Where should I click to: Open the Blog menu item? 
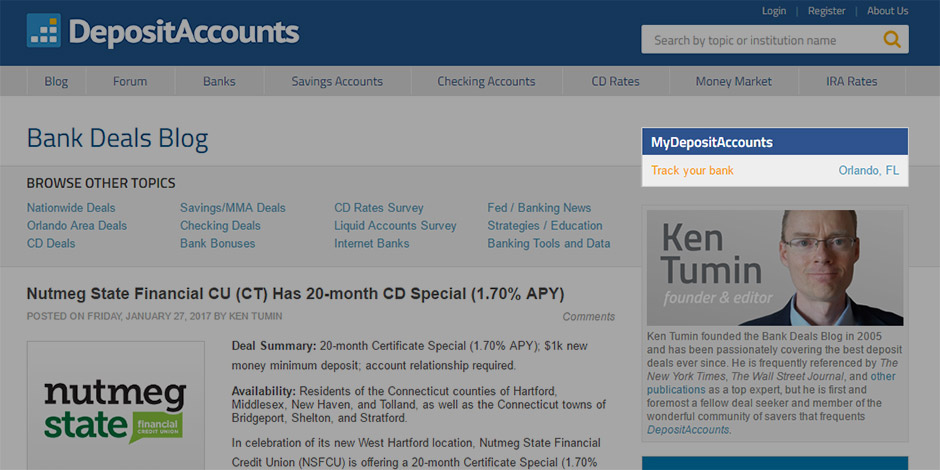[x=56, y=82]
